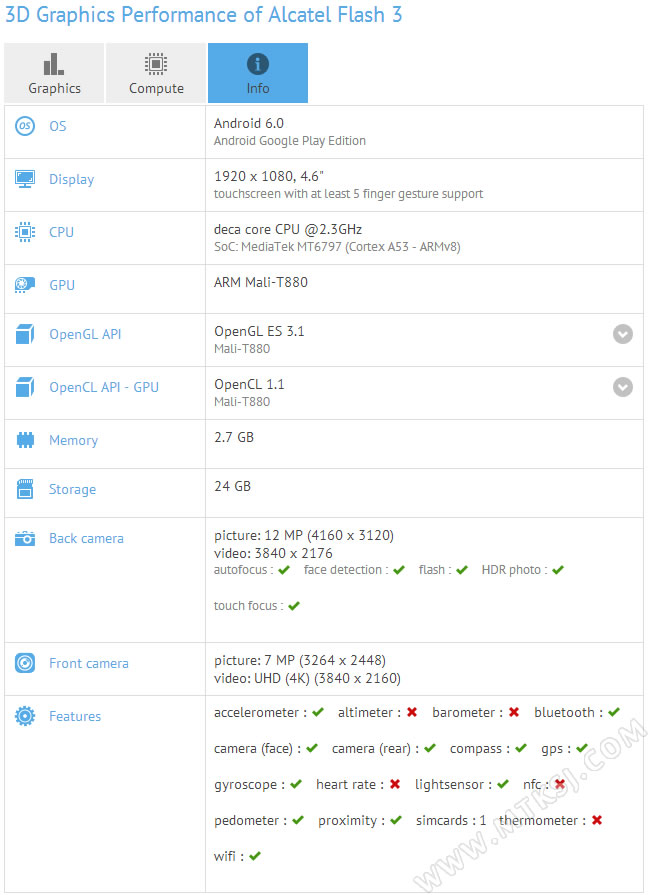650x895 pixels.
Task: Click the autofocus green checkmark
Action: (x=284, y=570)
